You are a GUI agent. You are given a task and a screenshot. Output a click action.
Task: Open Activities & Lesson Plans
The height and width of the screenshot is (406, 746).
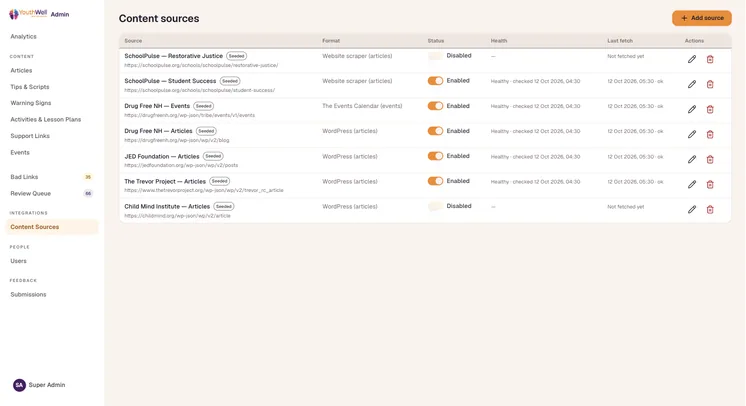46,119
